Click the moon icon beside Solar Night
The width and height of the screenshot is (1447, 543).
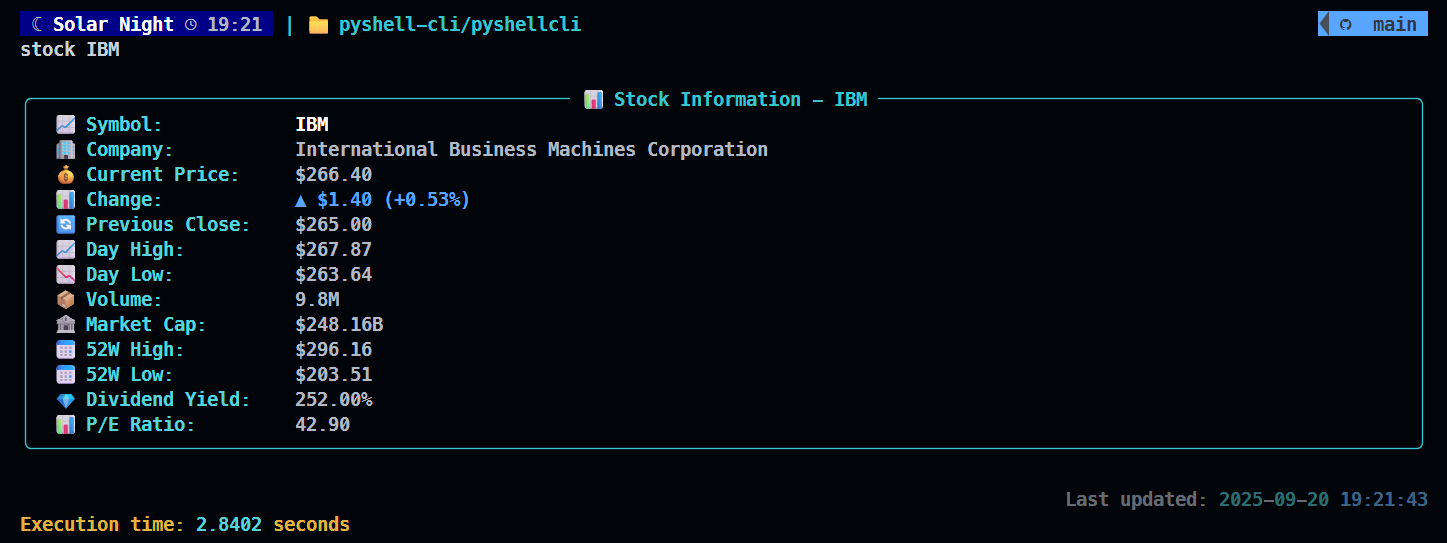[x=36, y=25]
